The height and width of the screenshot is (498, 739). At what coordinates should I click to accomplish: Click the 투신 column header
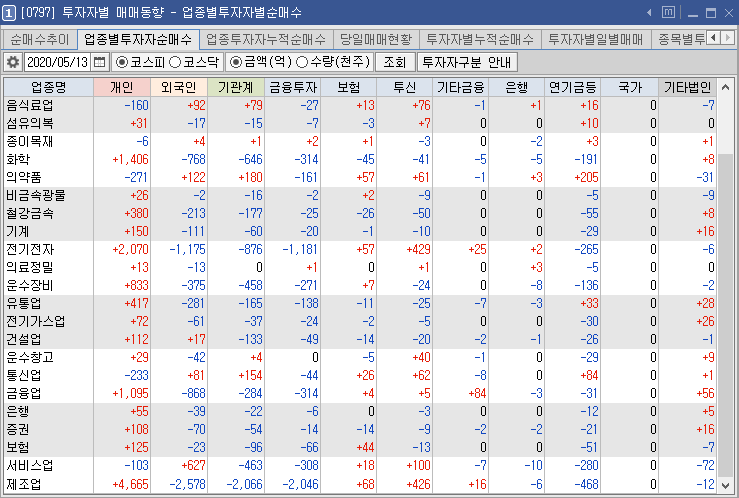click(404, 88)
